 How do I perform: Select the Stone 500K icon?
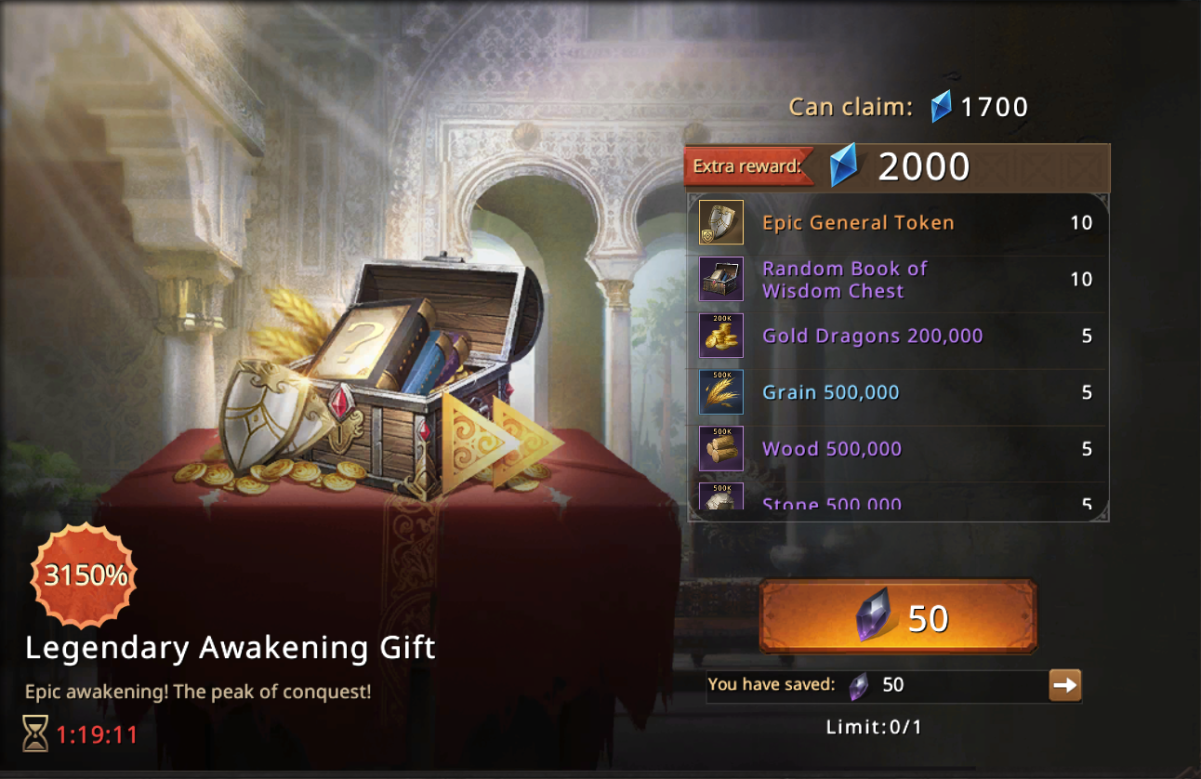click(721, 496)
